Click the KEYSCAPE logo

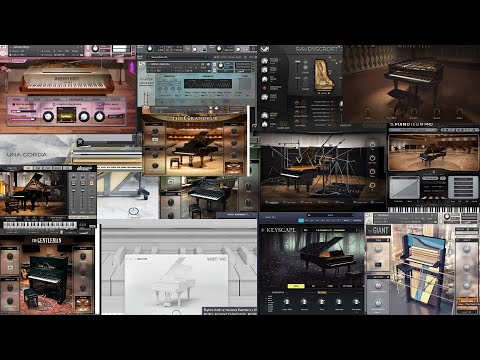(x=281, y=230)
